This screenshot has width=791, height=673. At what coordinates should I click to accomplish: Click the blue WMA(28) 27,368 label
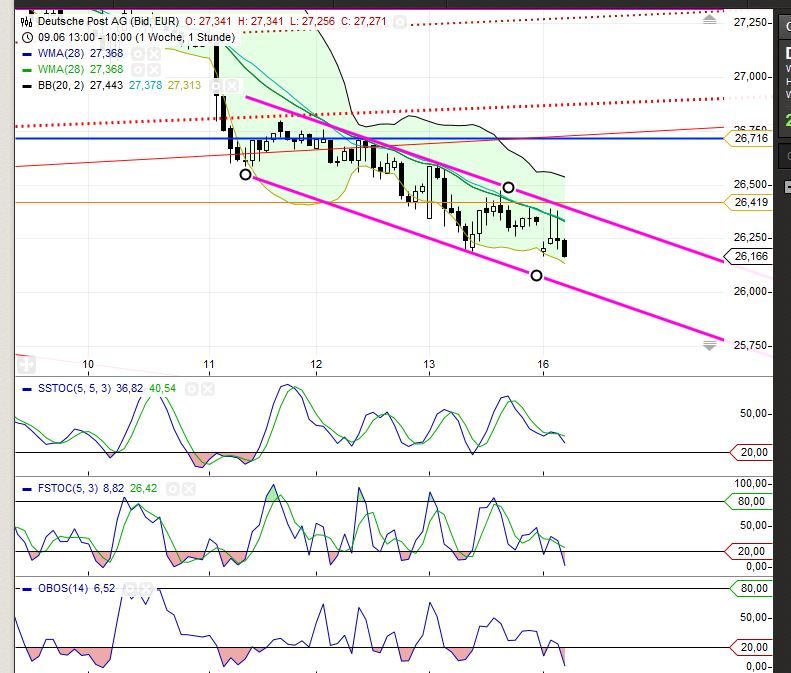(x=80, y=53)
